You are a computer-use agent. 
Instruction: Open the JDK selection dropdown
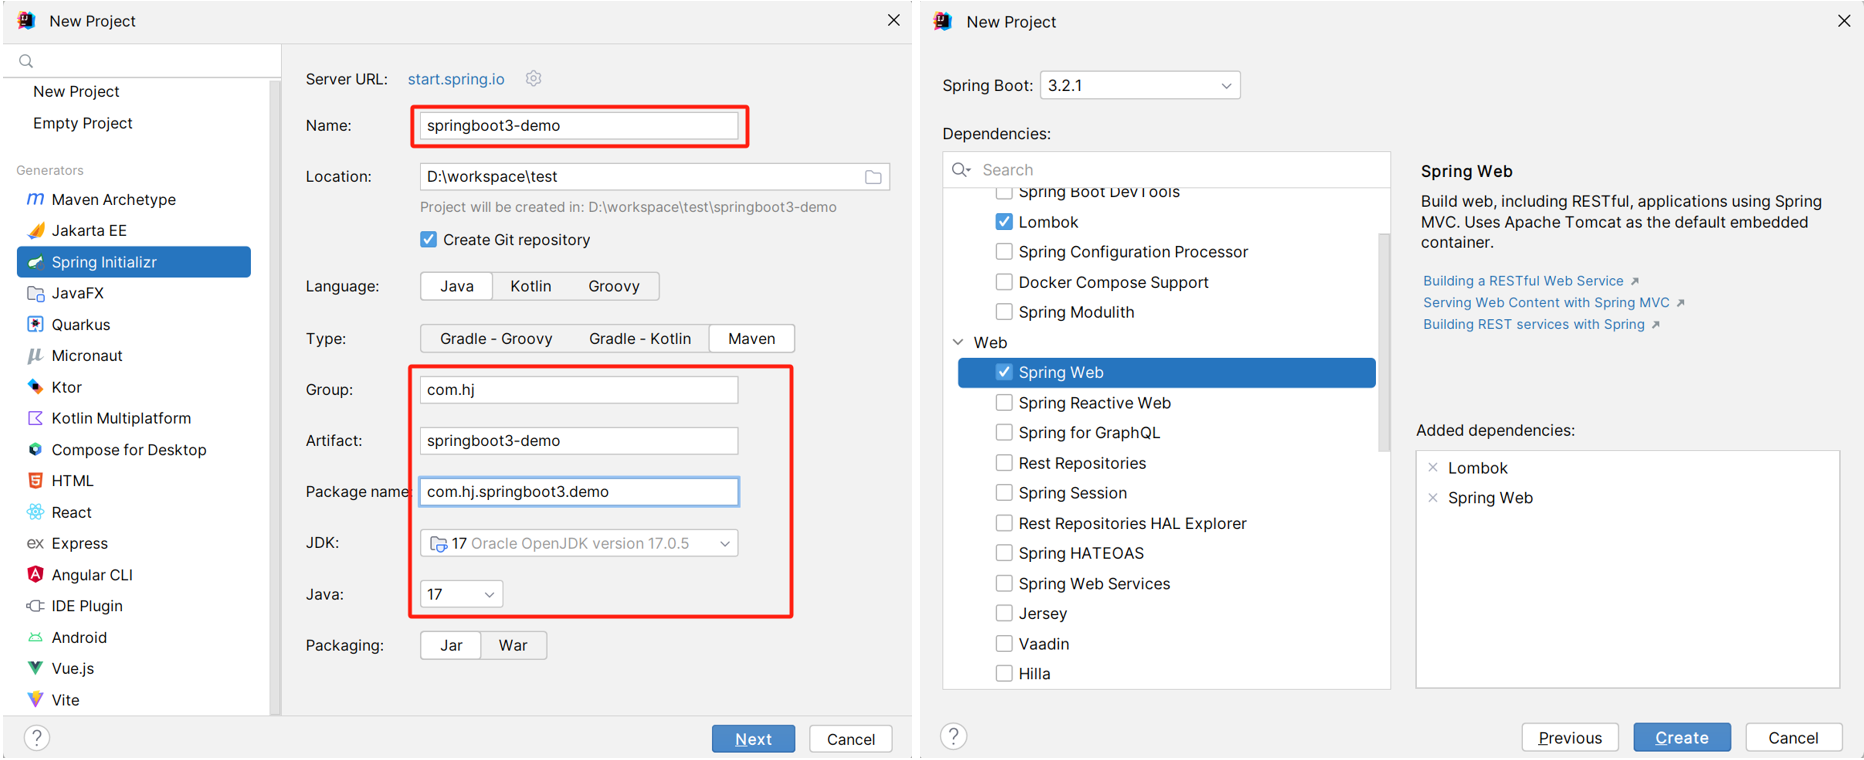click(579, 543)
